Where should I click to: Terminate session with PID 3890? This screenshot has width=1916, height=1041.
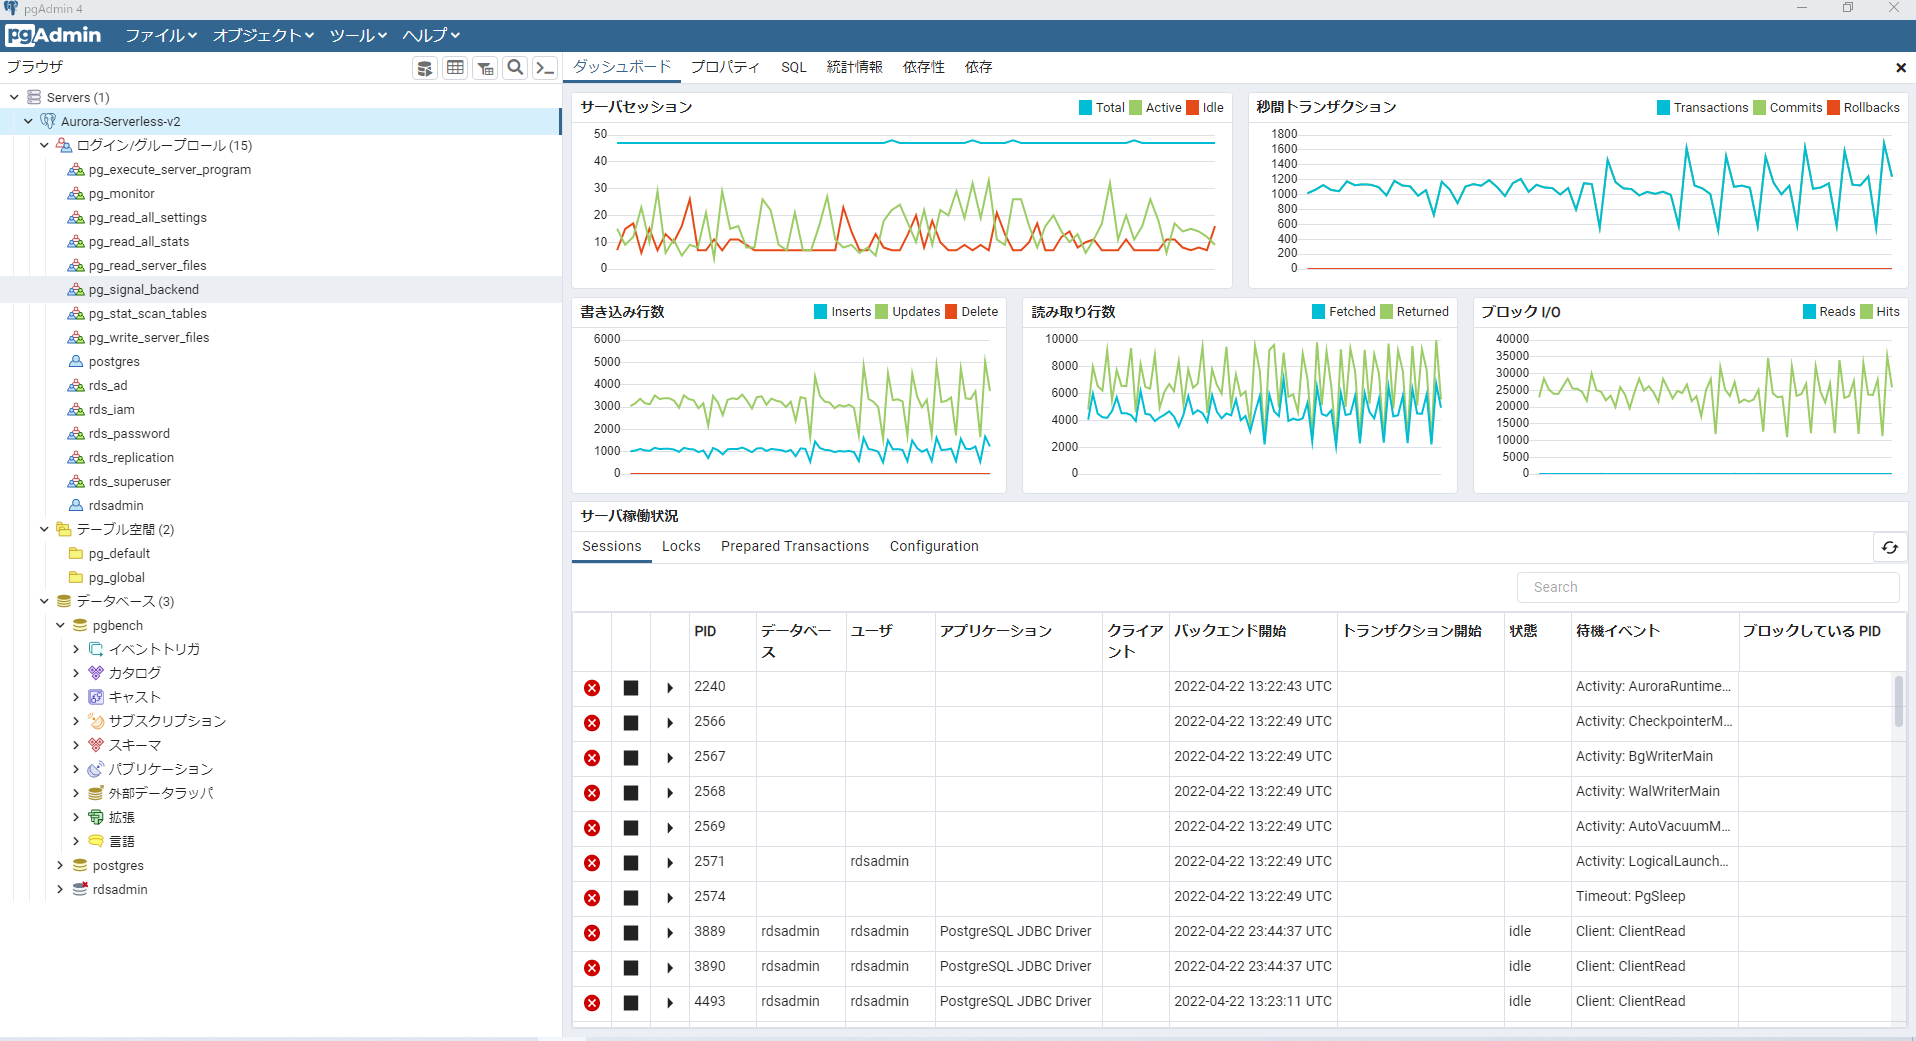coord(592,968)
